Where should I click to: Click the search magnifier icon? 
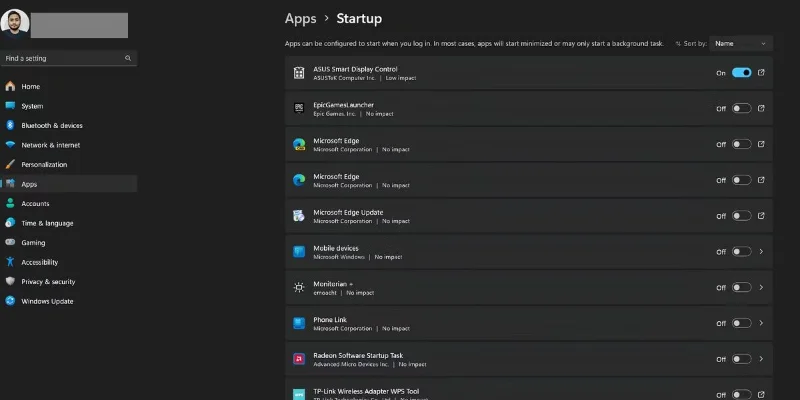[x=128, y=59]
